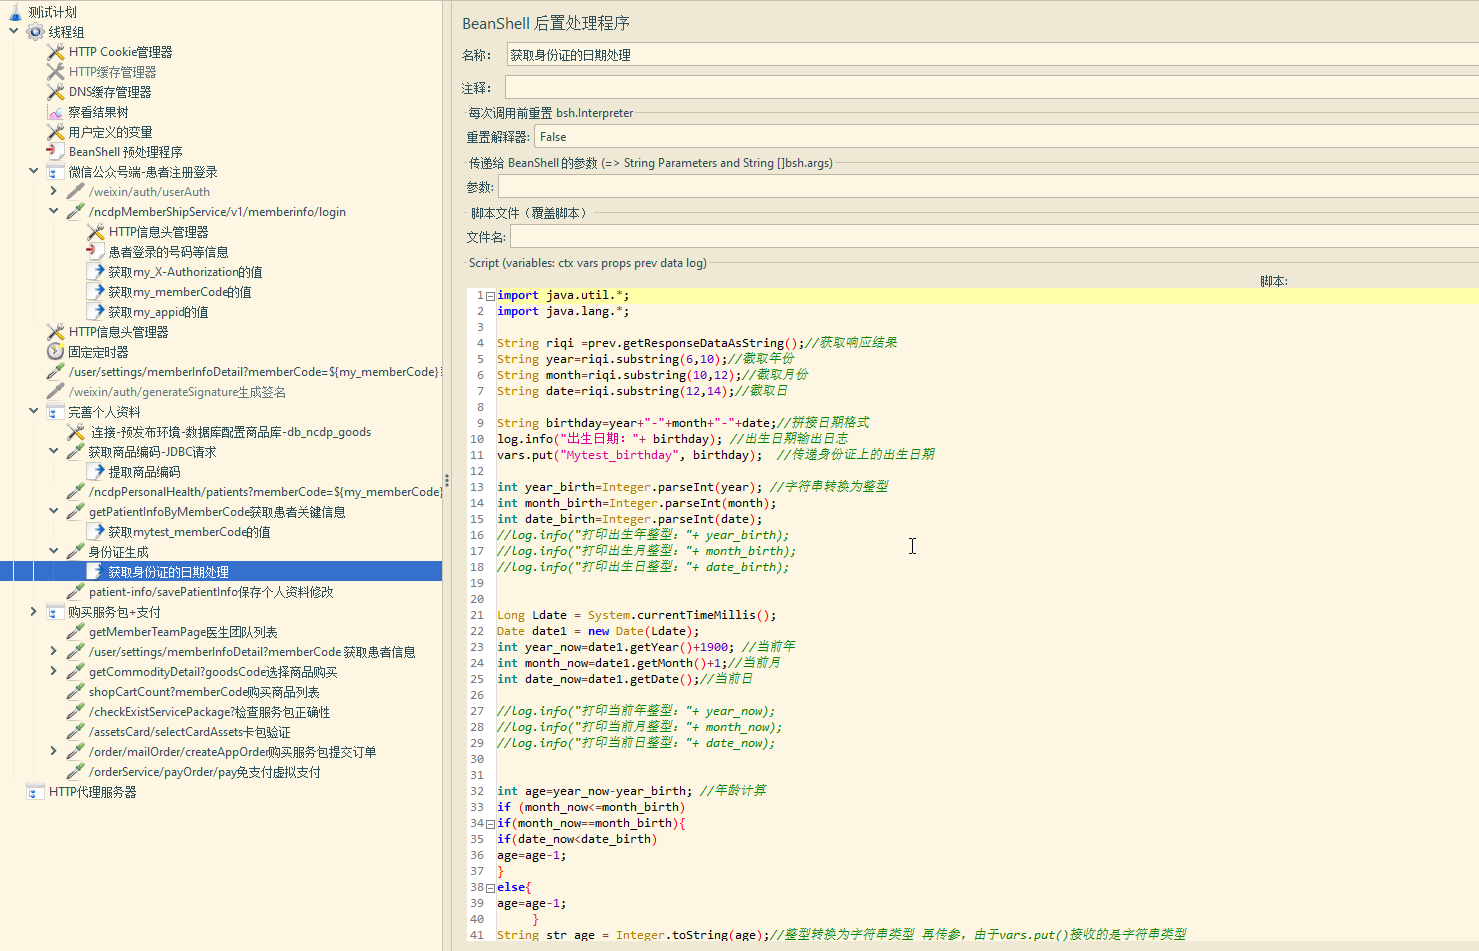Select getMemberTeamPage医生团队列表 tree item
Screen dimensions: 1479x951
pos(183,632)
